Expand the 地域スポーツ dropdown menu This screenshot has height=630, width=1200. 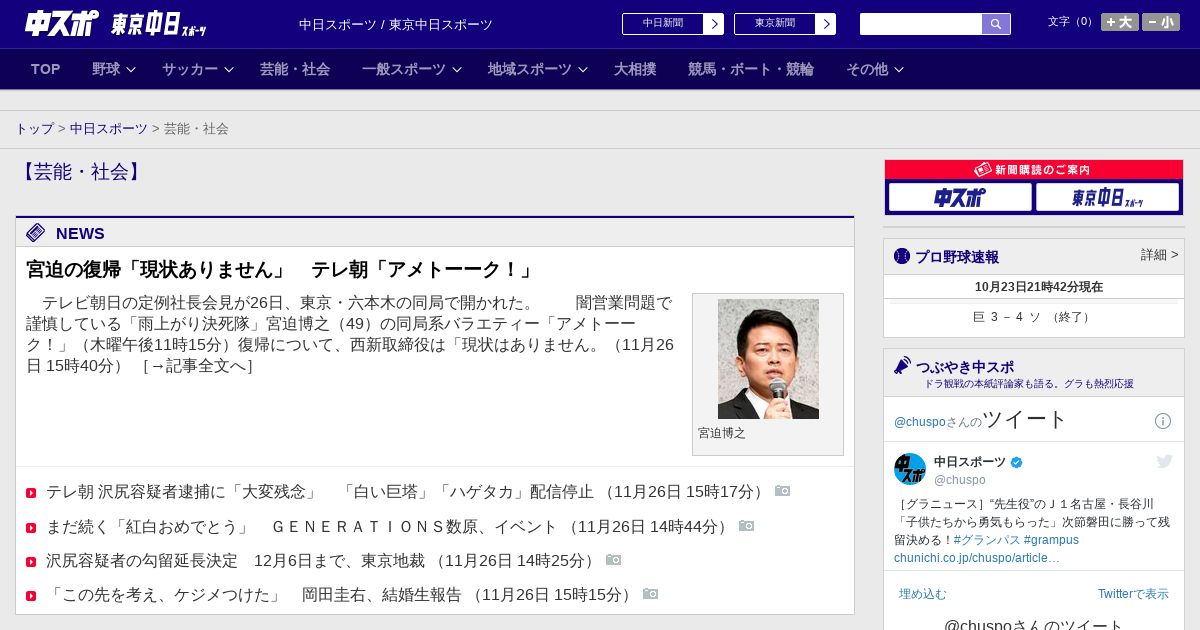coord(538,69)
